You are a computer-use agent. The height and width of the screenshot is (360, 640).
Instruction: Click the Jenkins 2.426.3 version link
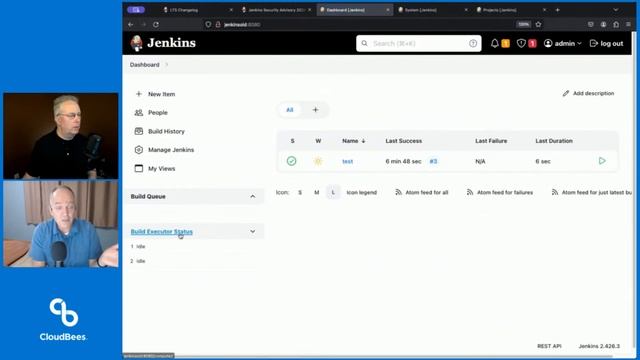click(x=599, y=346)
